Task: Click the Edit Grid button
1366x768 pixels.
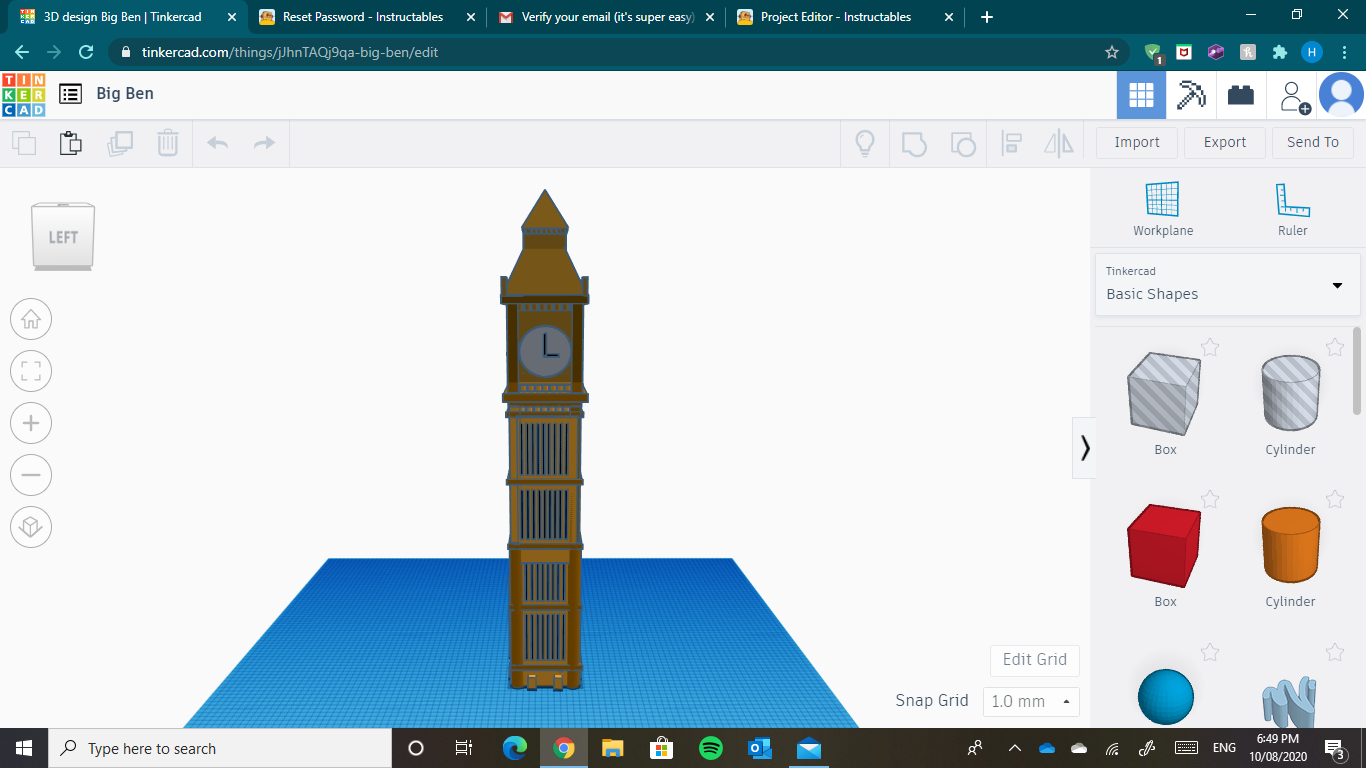Action: [x=1035, y=660]
